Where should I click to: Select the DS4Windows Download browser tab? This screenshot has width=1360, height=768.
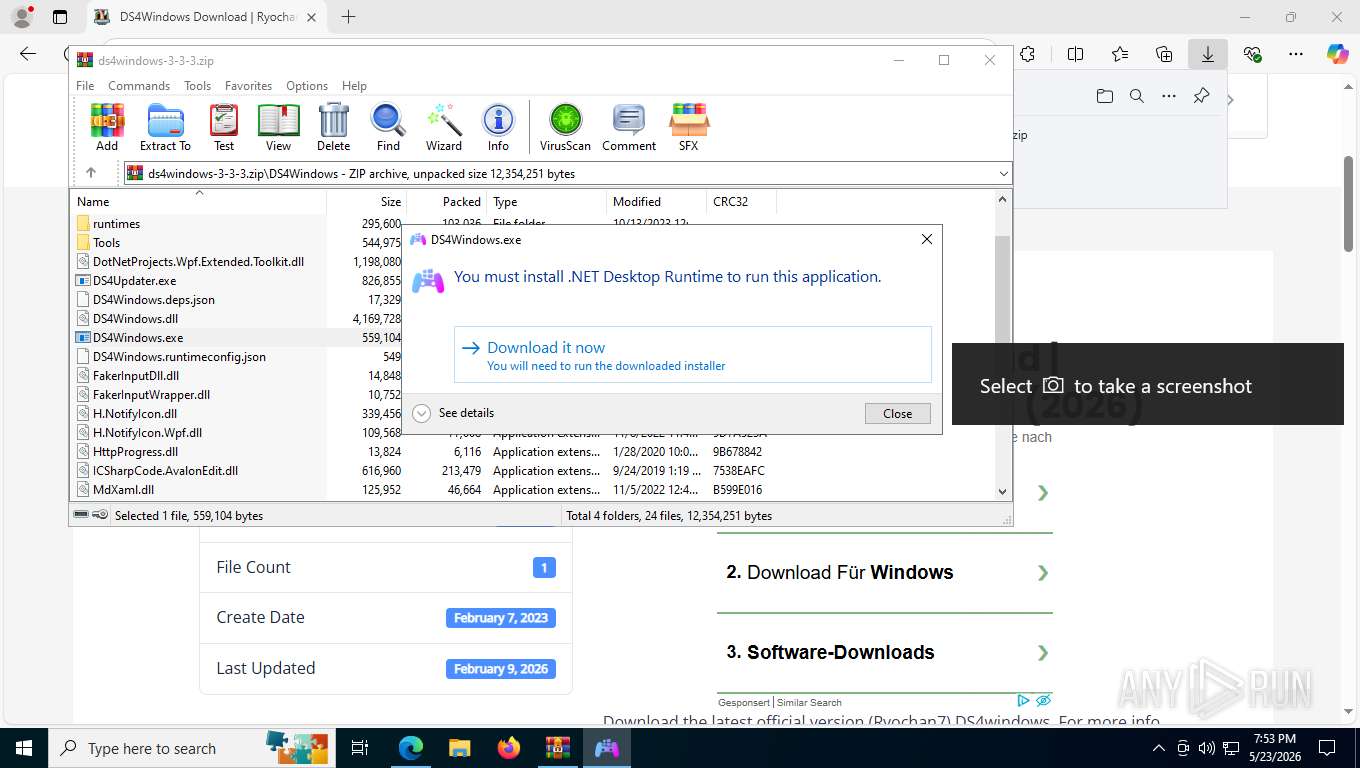tap(205, 17)
